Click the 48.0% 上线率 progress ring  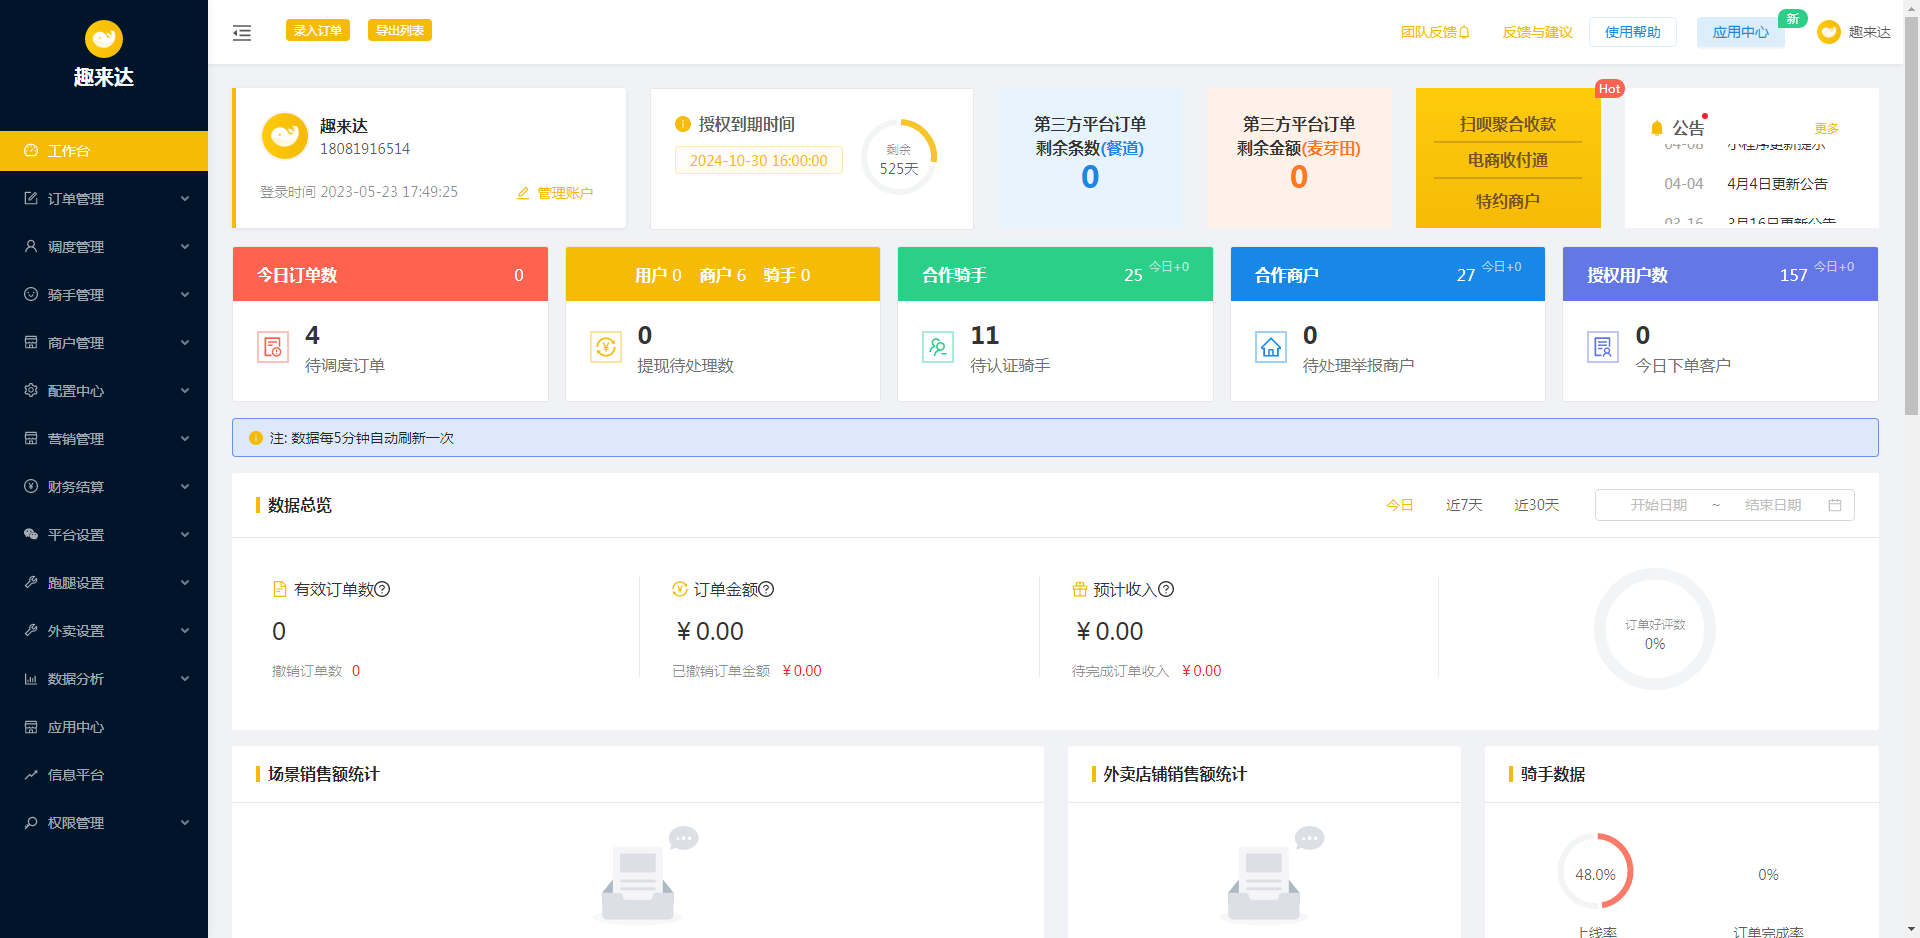[1595, 872]
